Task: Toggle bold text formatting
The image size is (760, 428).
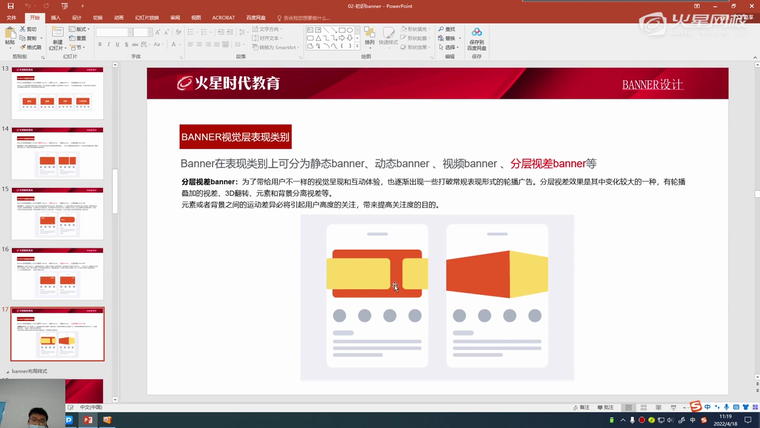Action: coord(102,45)
